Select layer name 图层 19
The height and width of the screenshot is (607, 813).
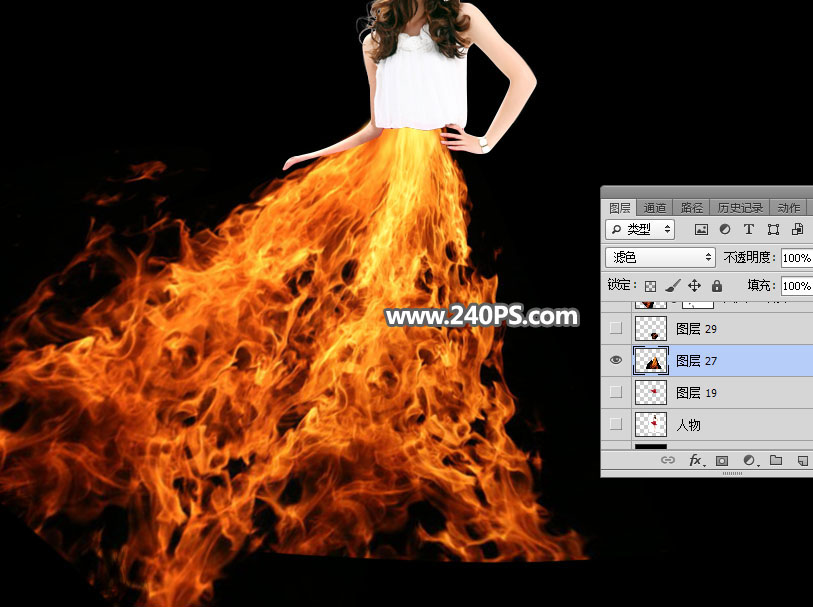pos(696,393)
